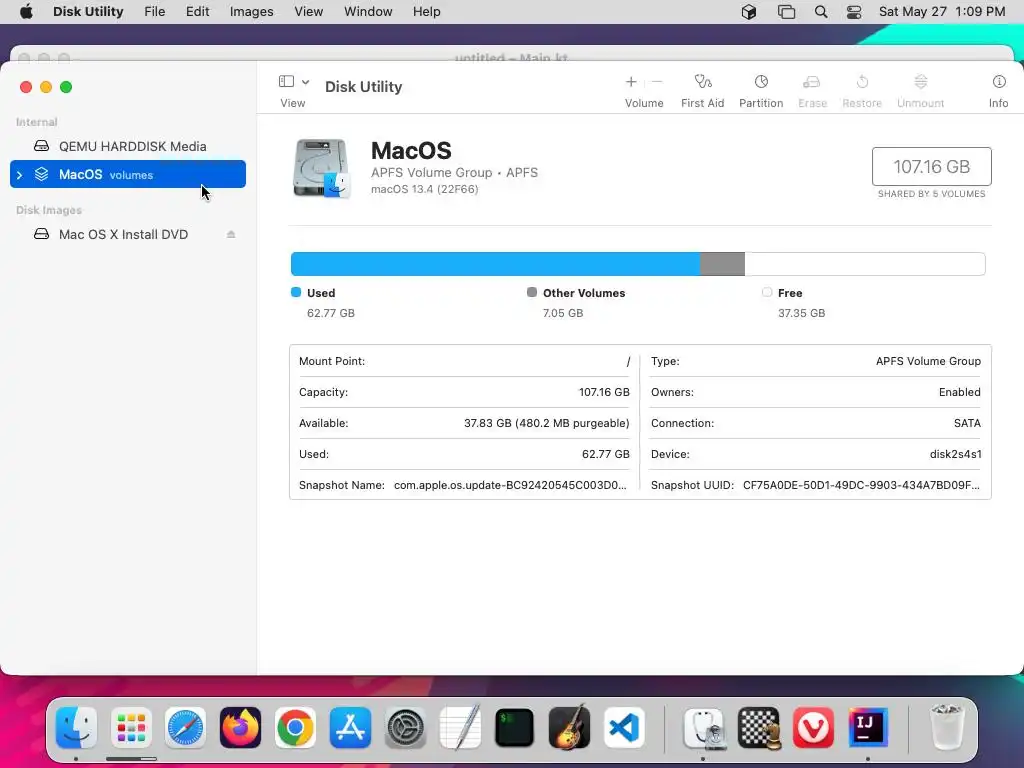Viewport: 1024px width, 768px height.
Task: Open the sidebar View icon
Action: (286, 82)
